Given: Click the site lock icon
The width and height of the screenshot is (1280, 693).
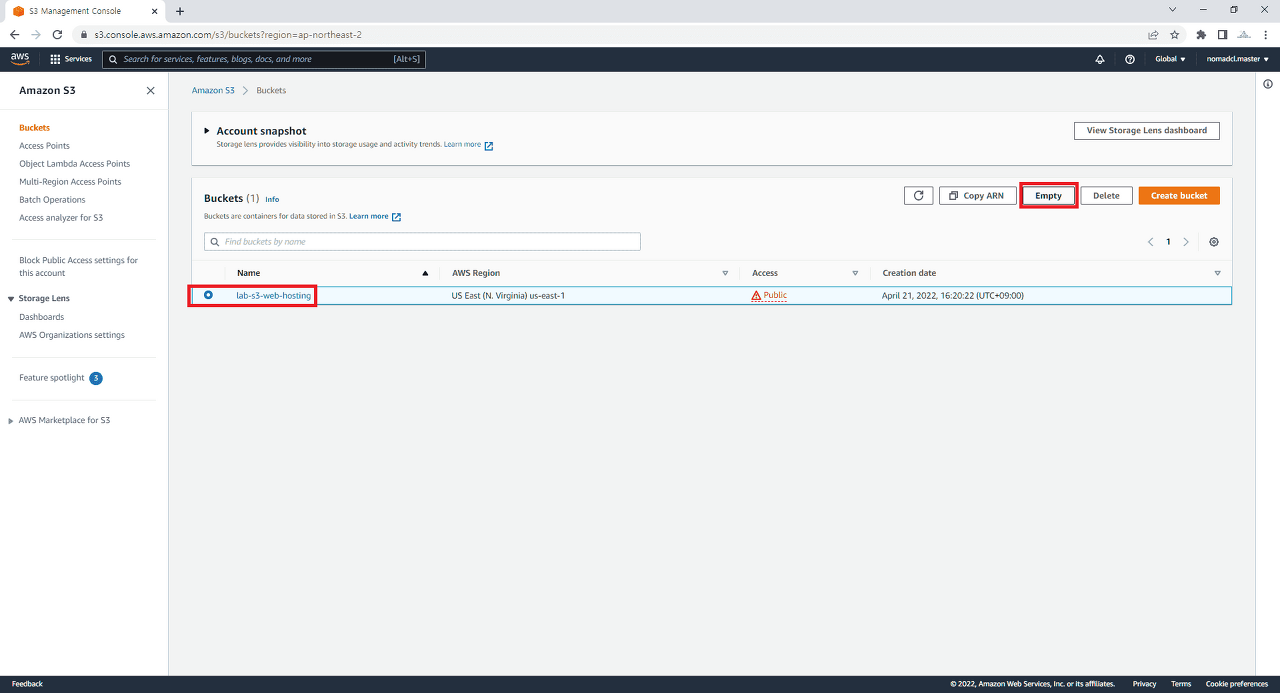Looking at the screenshot, I should [x=85, y=34].
